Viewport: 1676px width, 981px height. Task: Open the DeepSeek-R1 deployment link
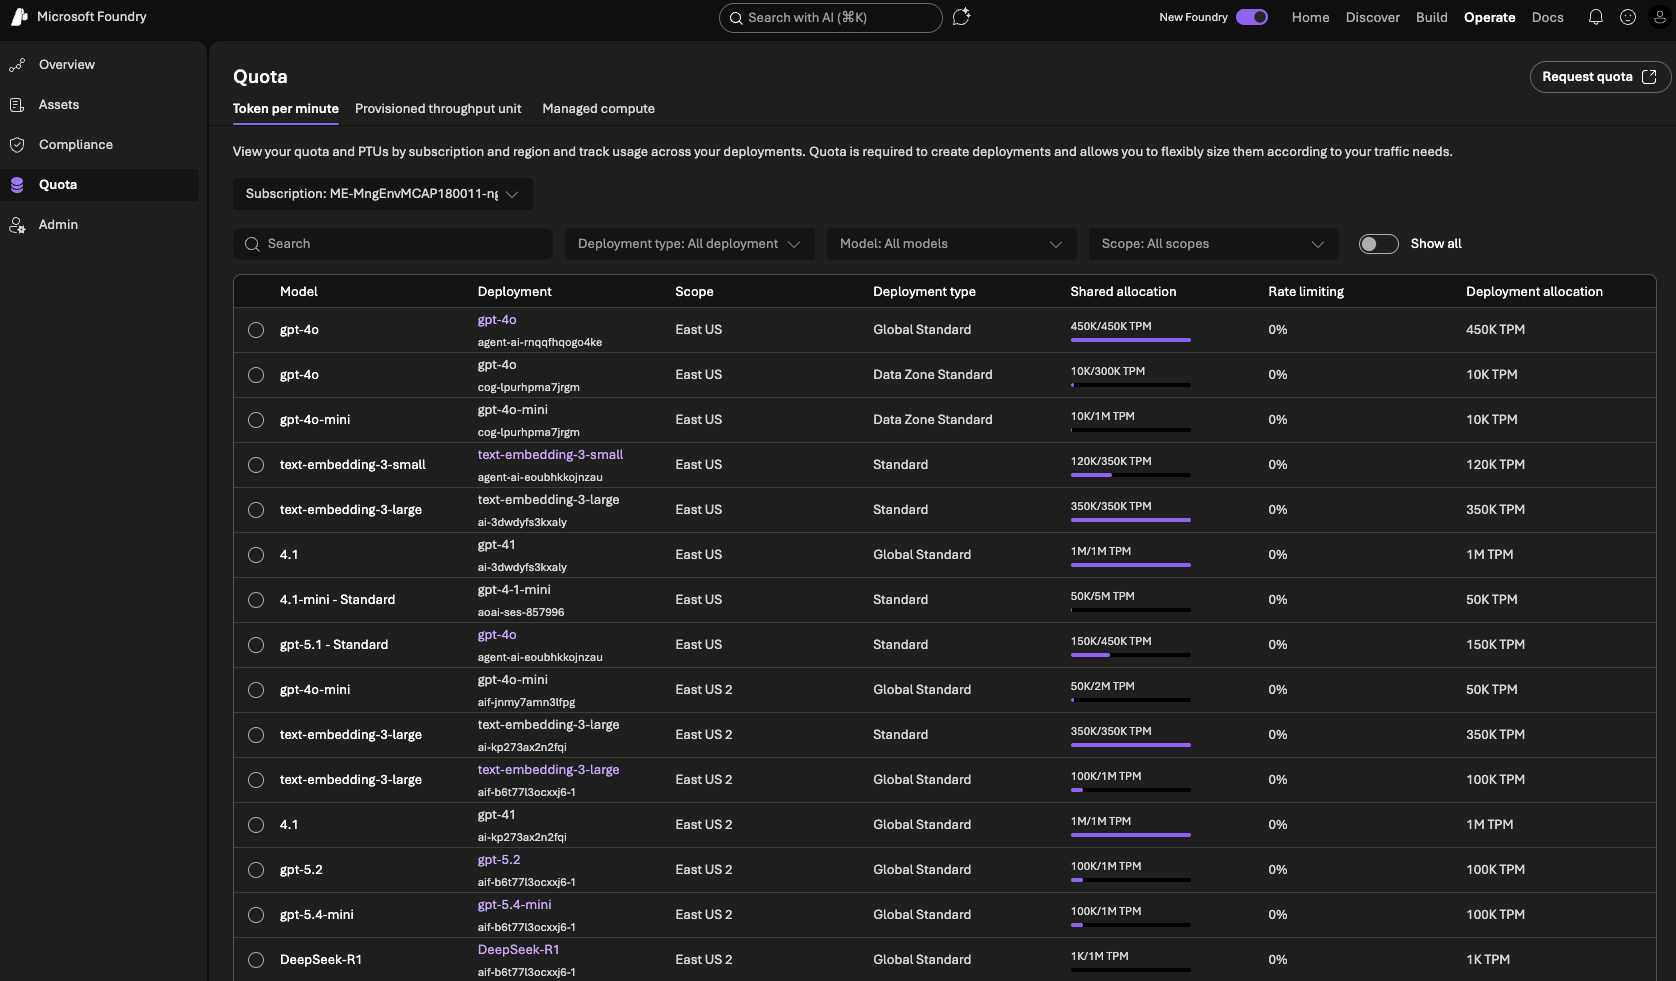point(518,950)
